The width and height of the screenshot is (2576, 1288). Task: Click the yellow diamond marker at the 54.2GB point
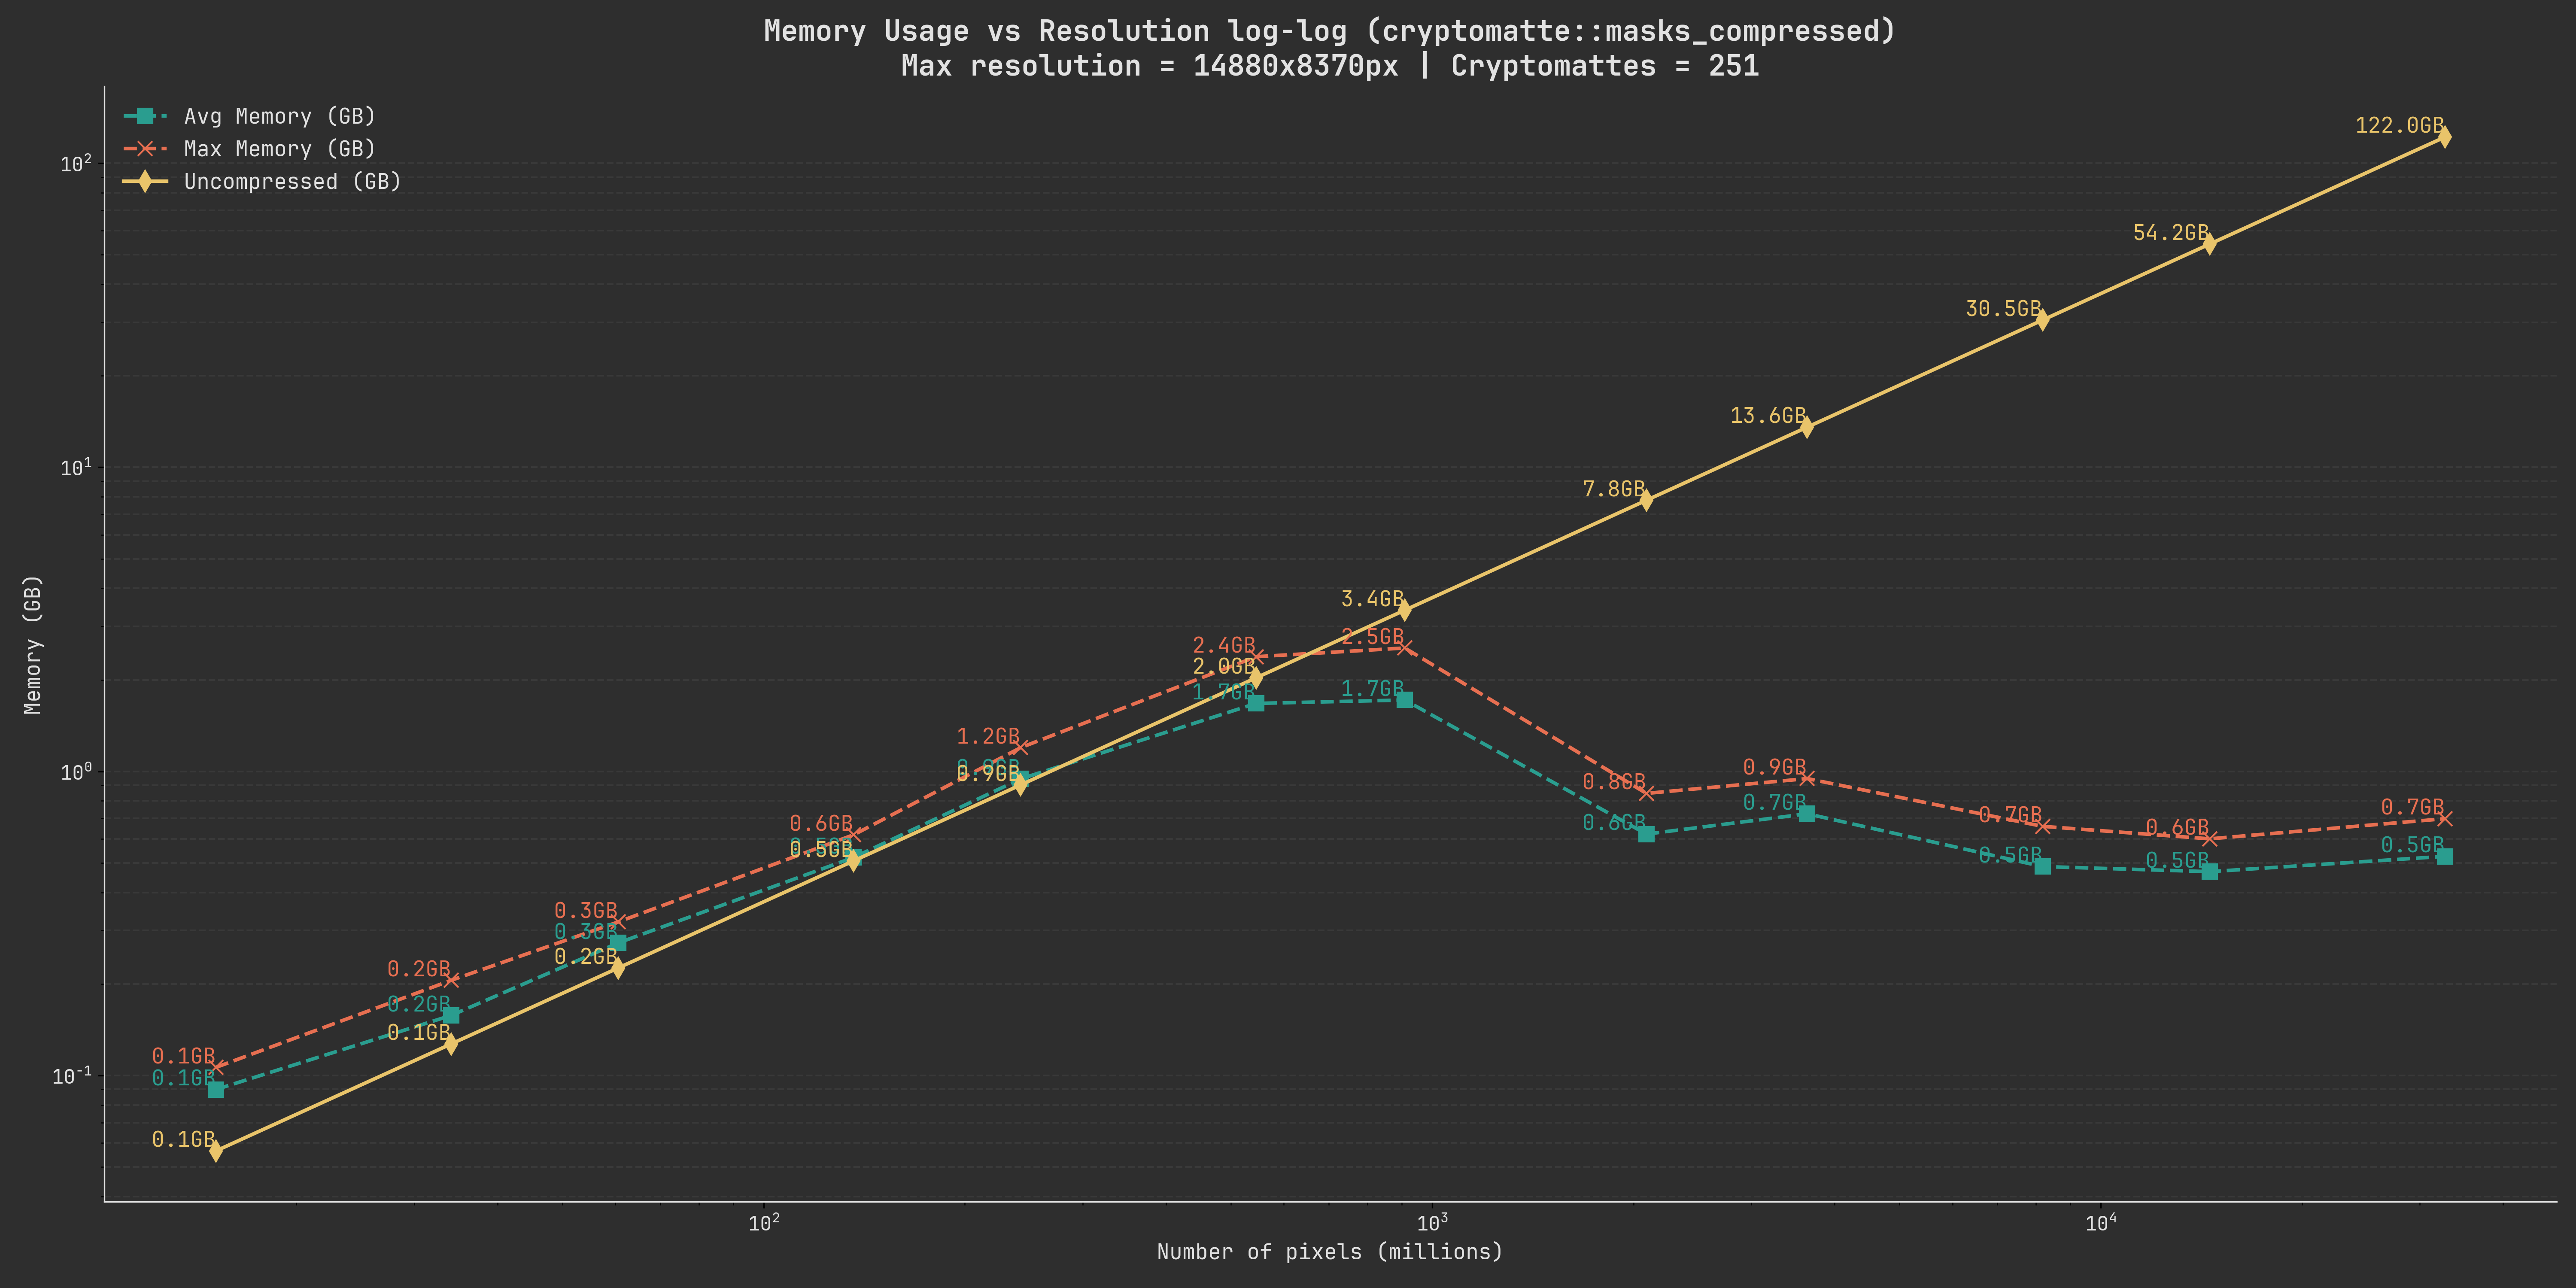click(2210, 244)
